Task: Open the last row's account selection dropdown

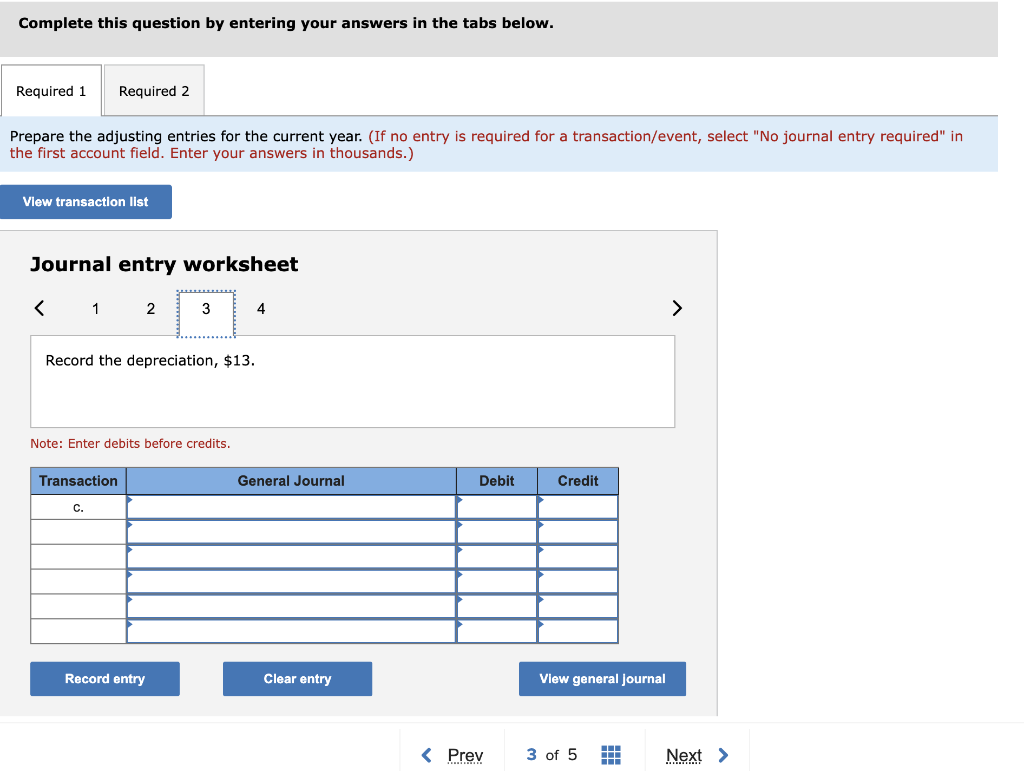Action: (290, 631)
